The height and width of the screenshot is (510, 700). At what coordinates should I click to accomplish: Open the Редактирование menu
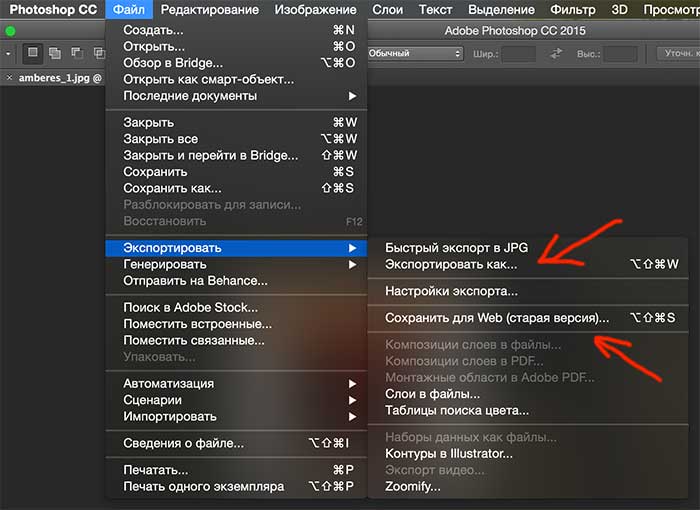coord(210,9)
